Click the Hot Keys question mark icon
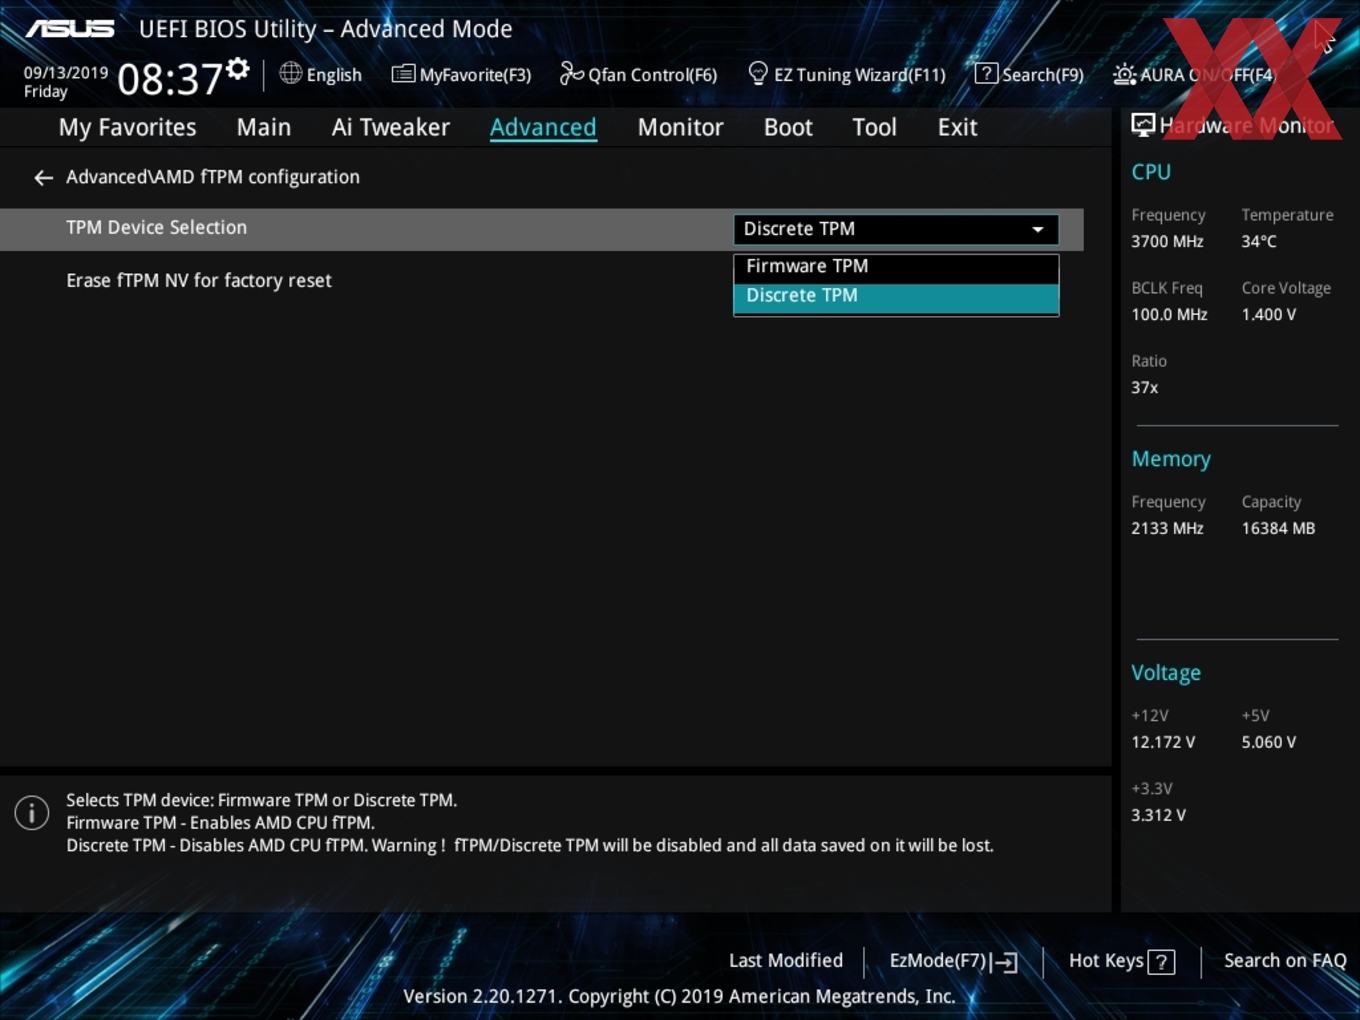1360x1020 pixels. 1161,962
